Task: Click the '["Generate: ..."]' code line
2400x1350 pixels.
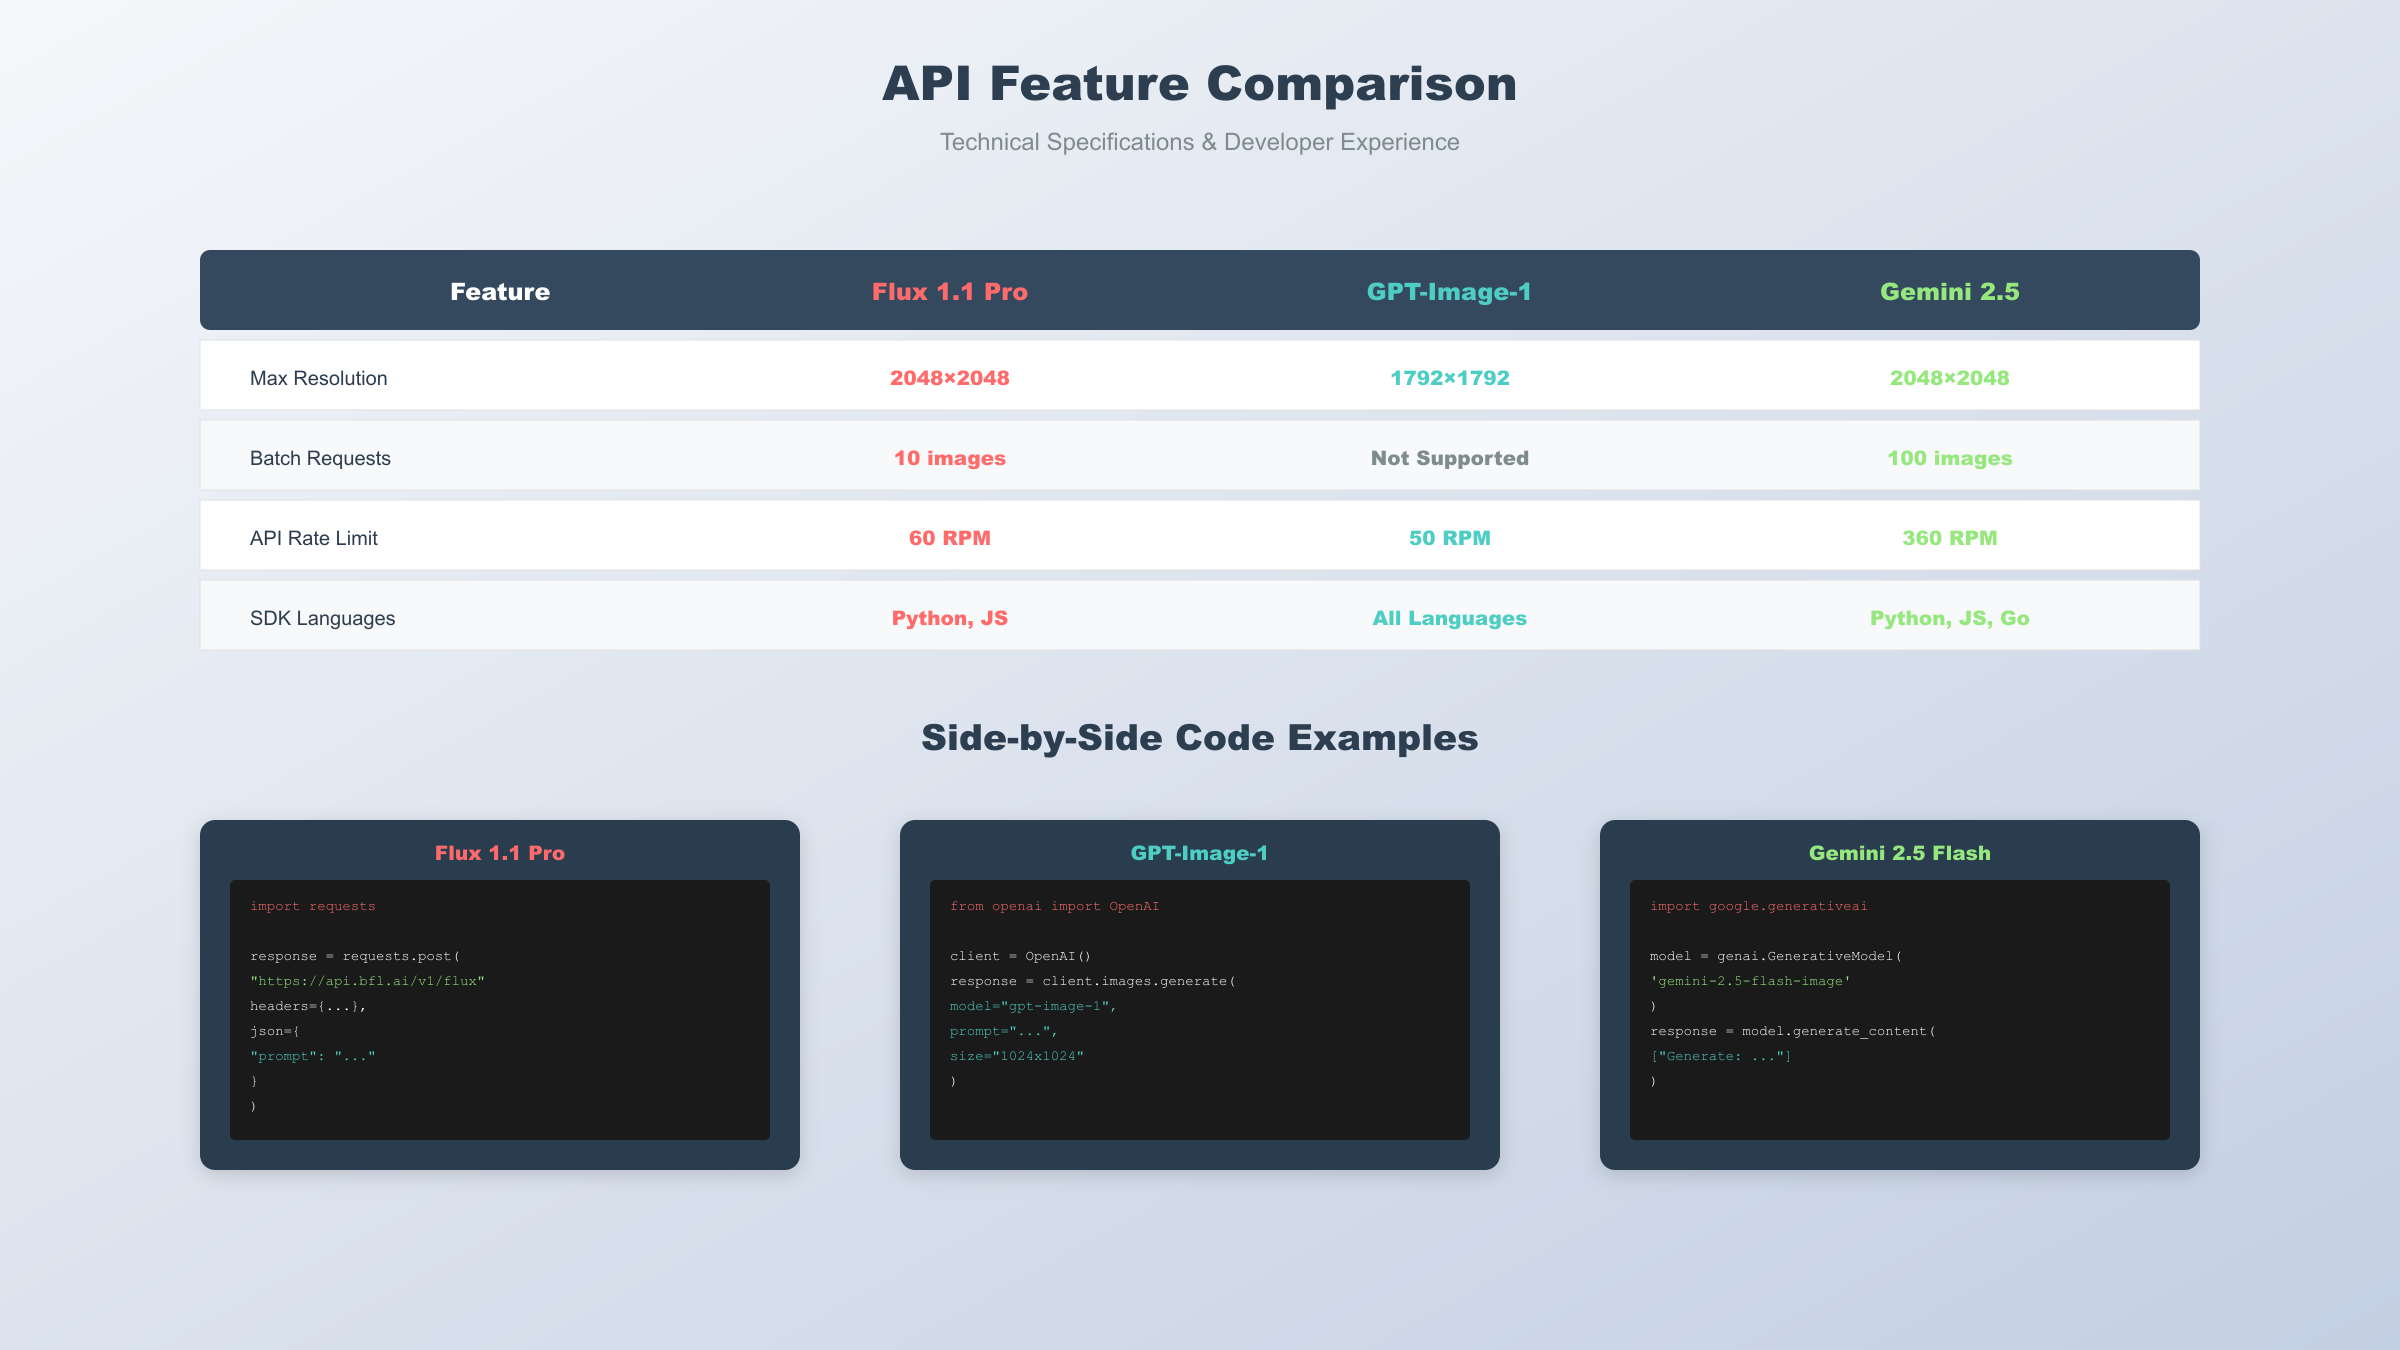Action: [x=1721, y=1056]
